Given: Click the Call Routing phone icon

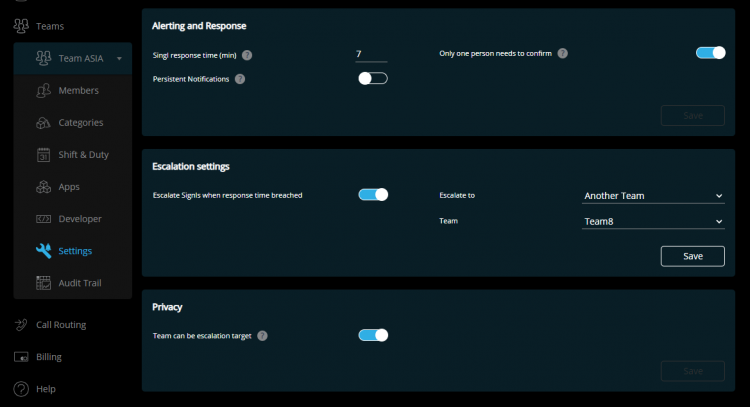Looking at the screenshot, I should coord(21,325).
